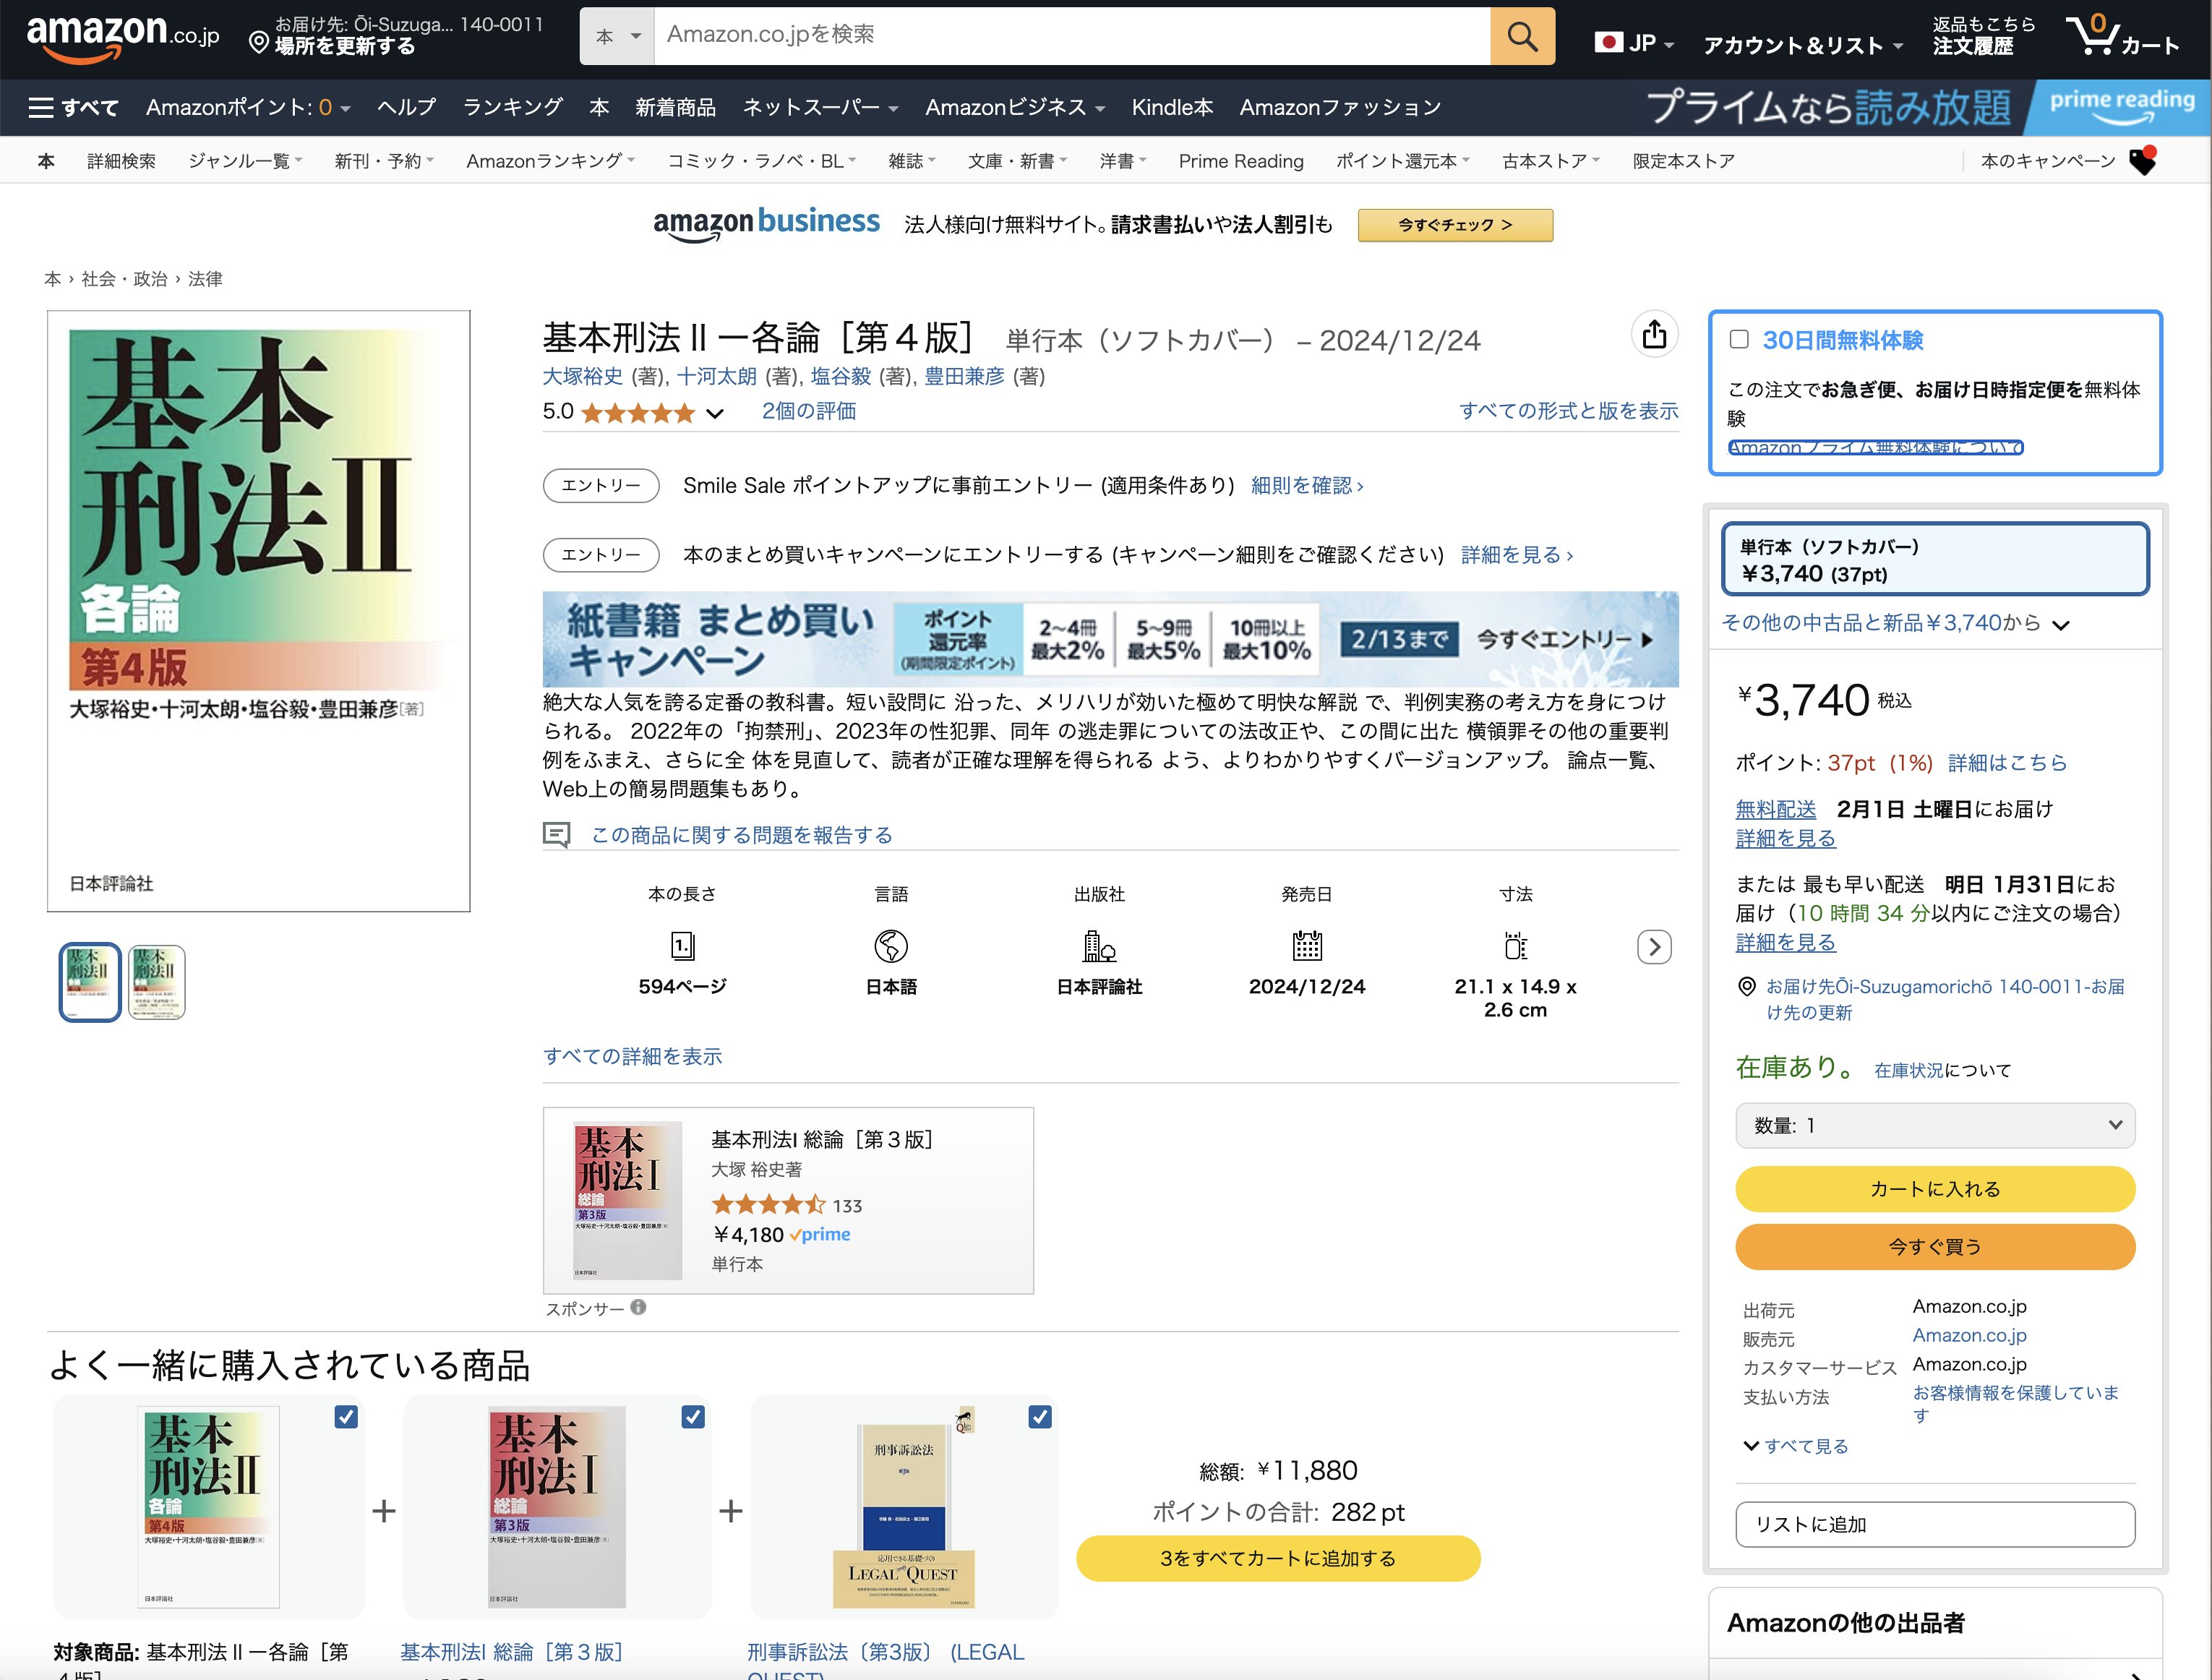Screen dimensions: 2212x1680
Task: Click the globe language icon
Action: coord(891,946)
